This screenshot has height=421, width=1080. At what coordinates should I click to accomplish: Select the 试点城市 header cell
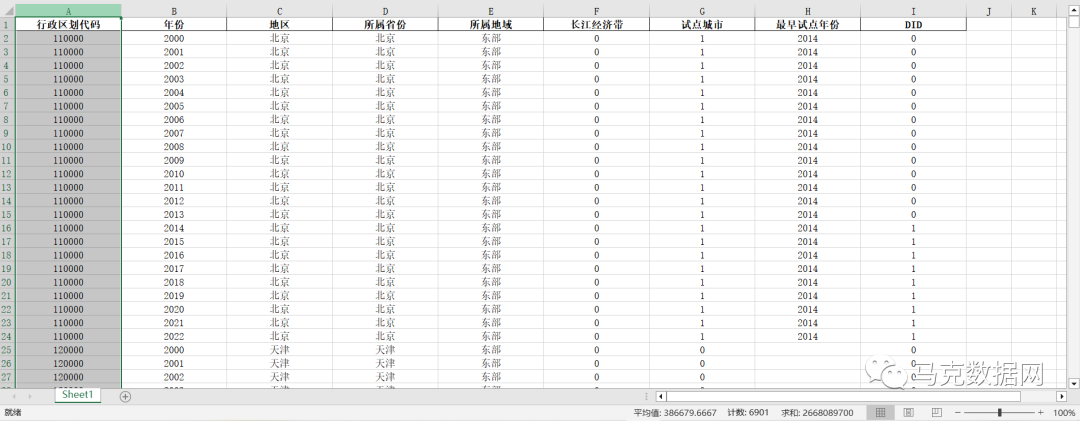tap(702, 24)
